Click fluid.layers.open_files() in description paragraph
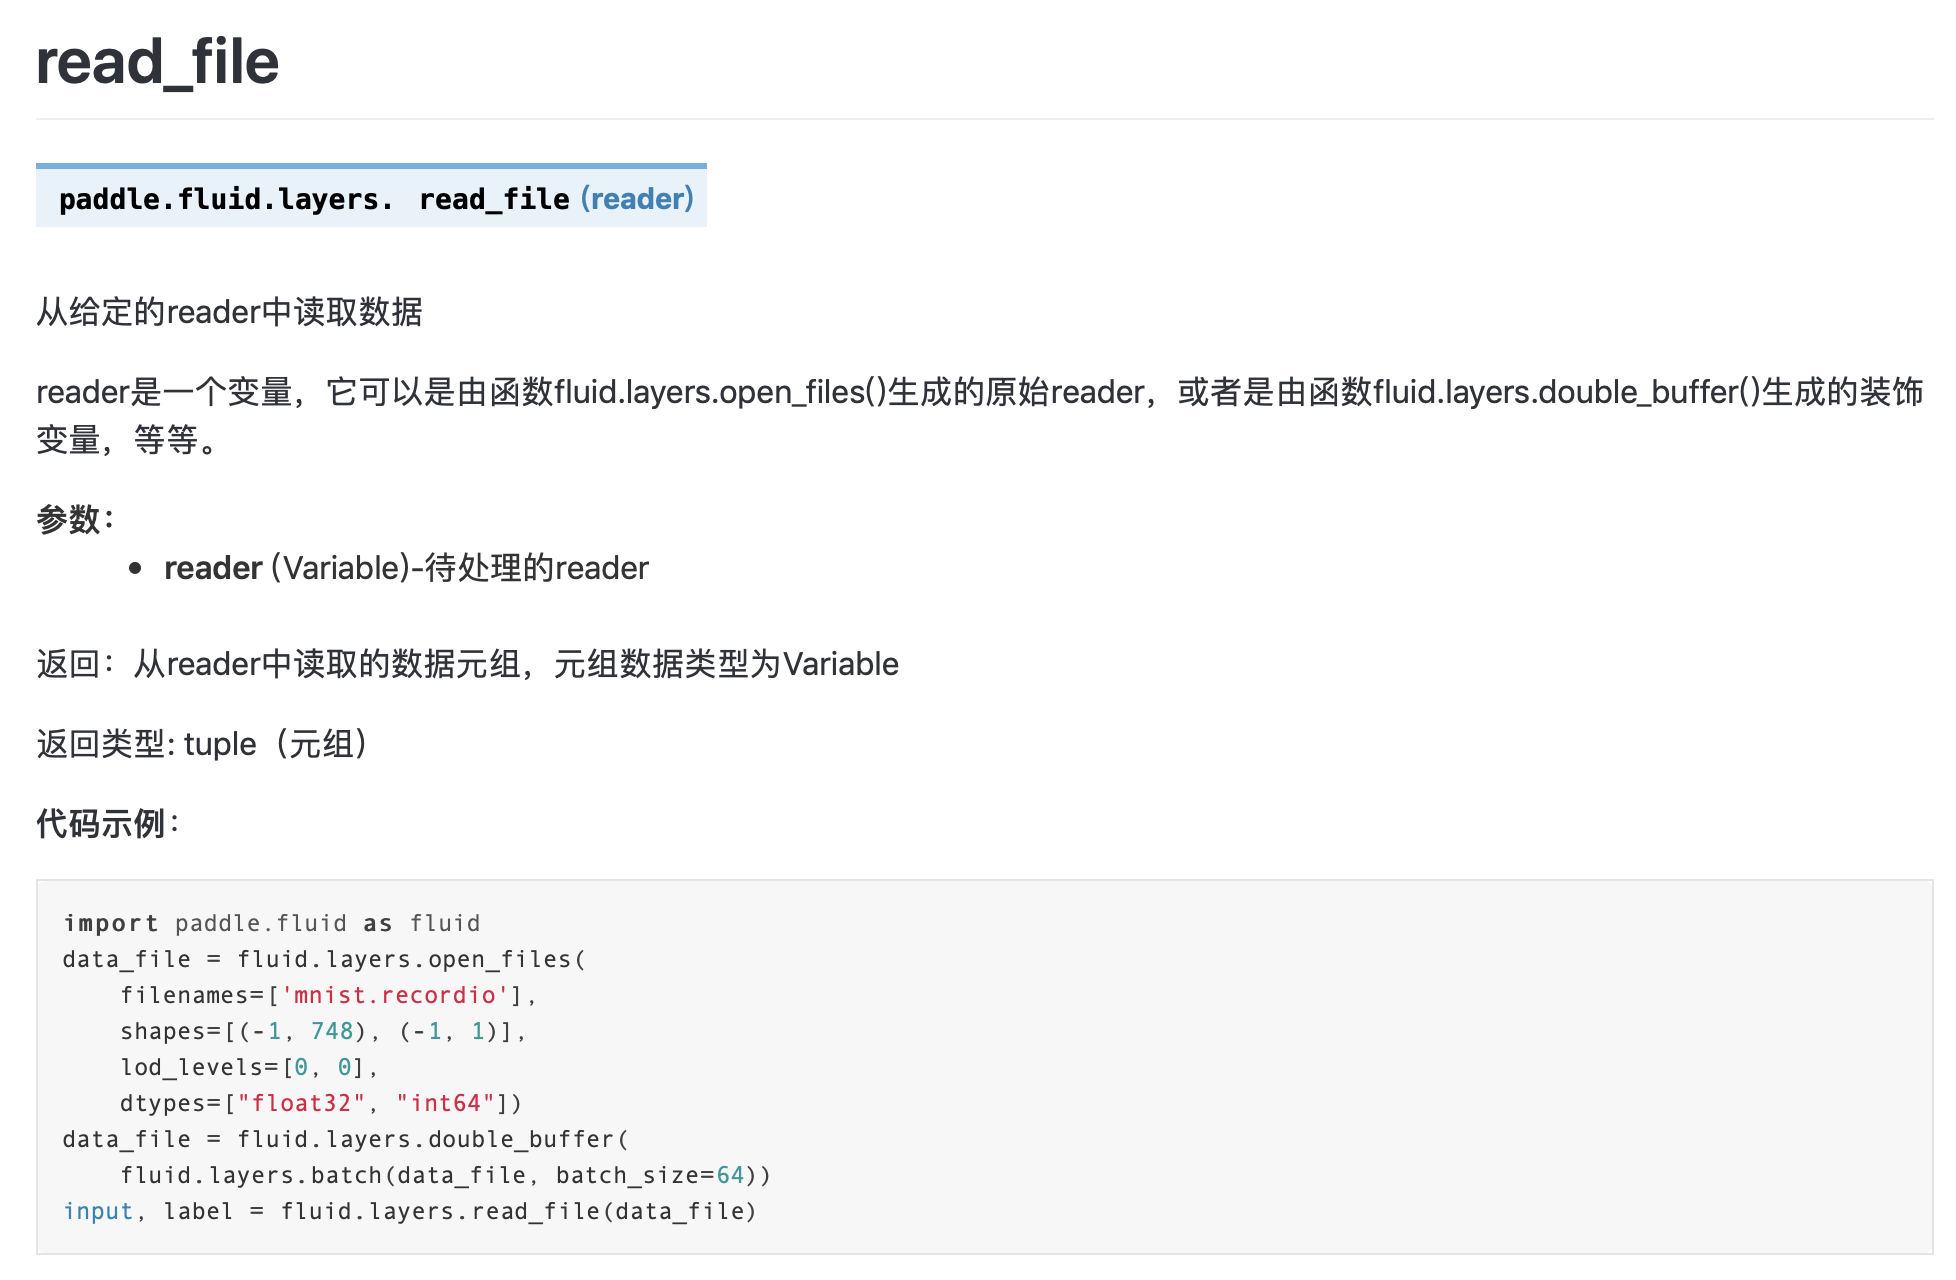 720,392
